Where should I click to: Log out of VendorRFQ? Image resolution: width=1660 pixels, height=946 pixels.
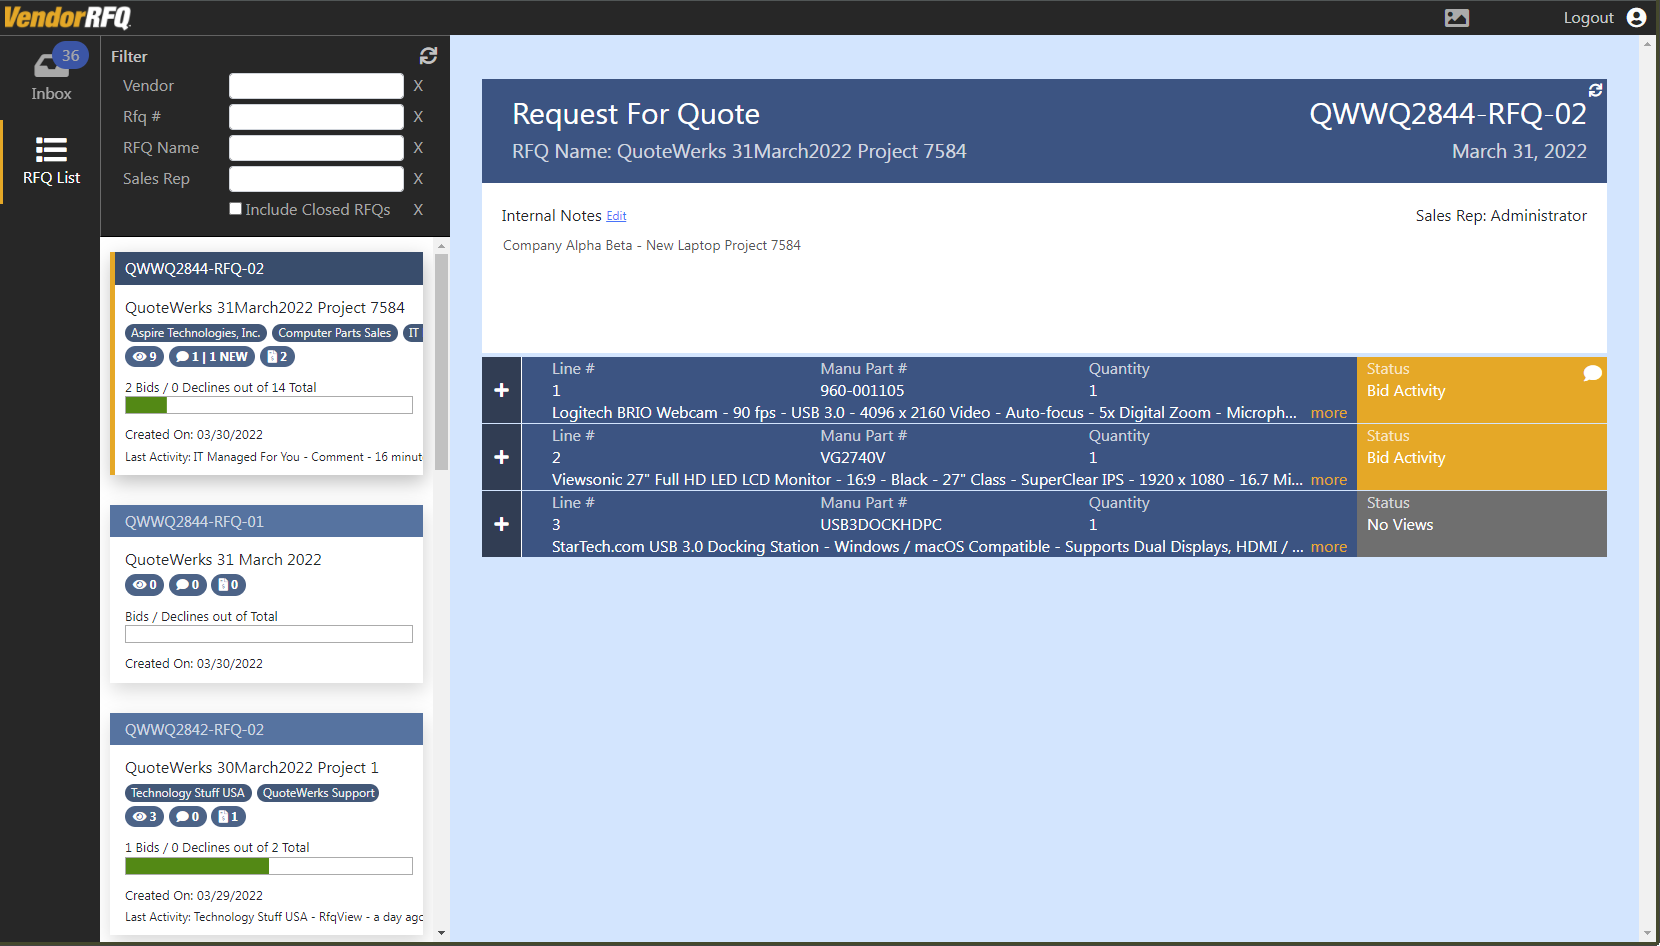click(1588, 18)
